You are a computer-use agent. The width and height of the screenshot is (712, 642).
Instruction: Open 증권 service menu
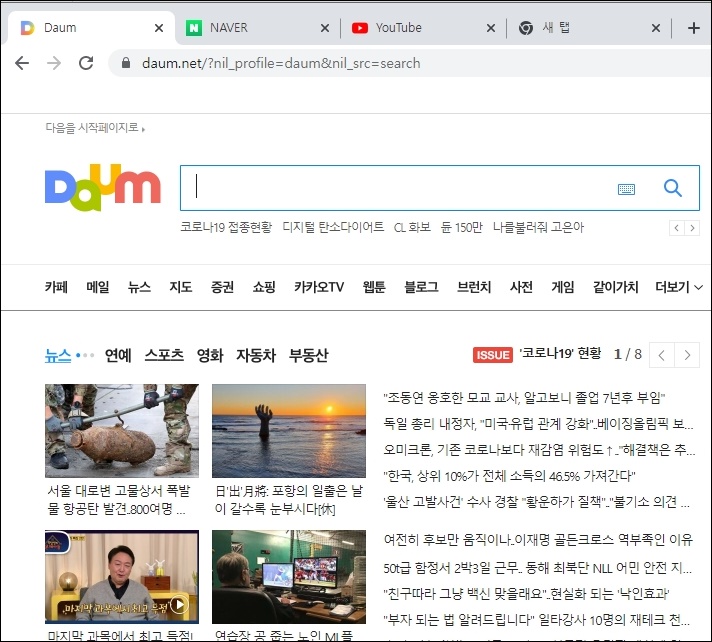click(x=222, y=287)
